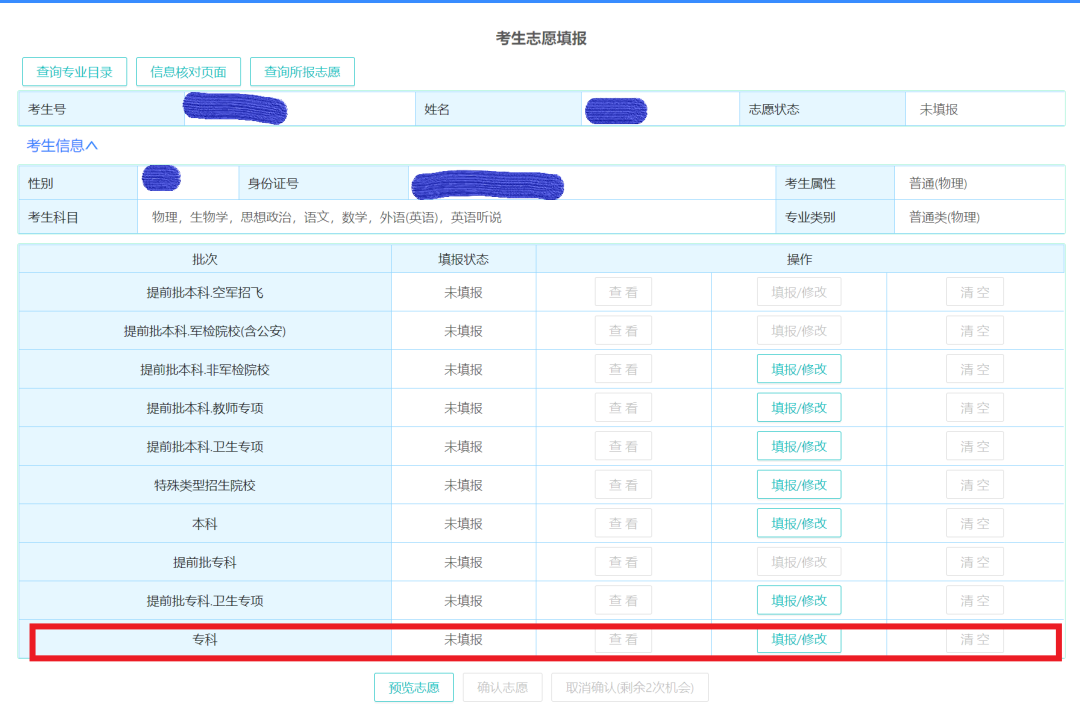1080x721 pixels.
Task: Open 信息核对页面 button
Action: (188, 72)
